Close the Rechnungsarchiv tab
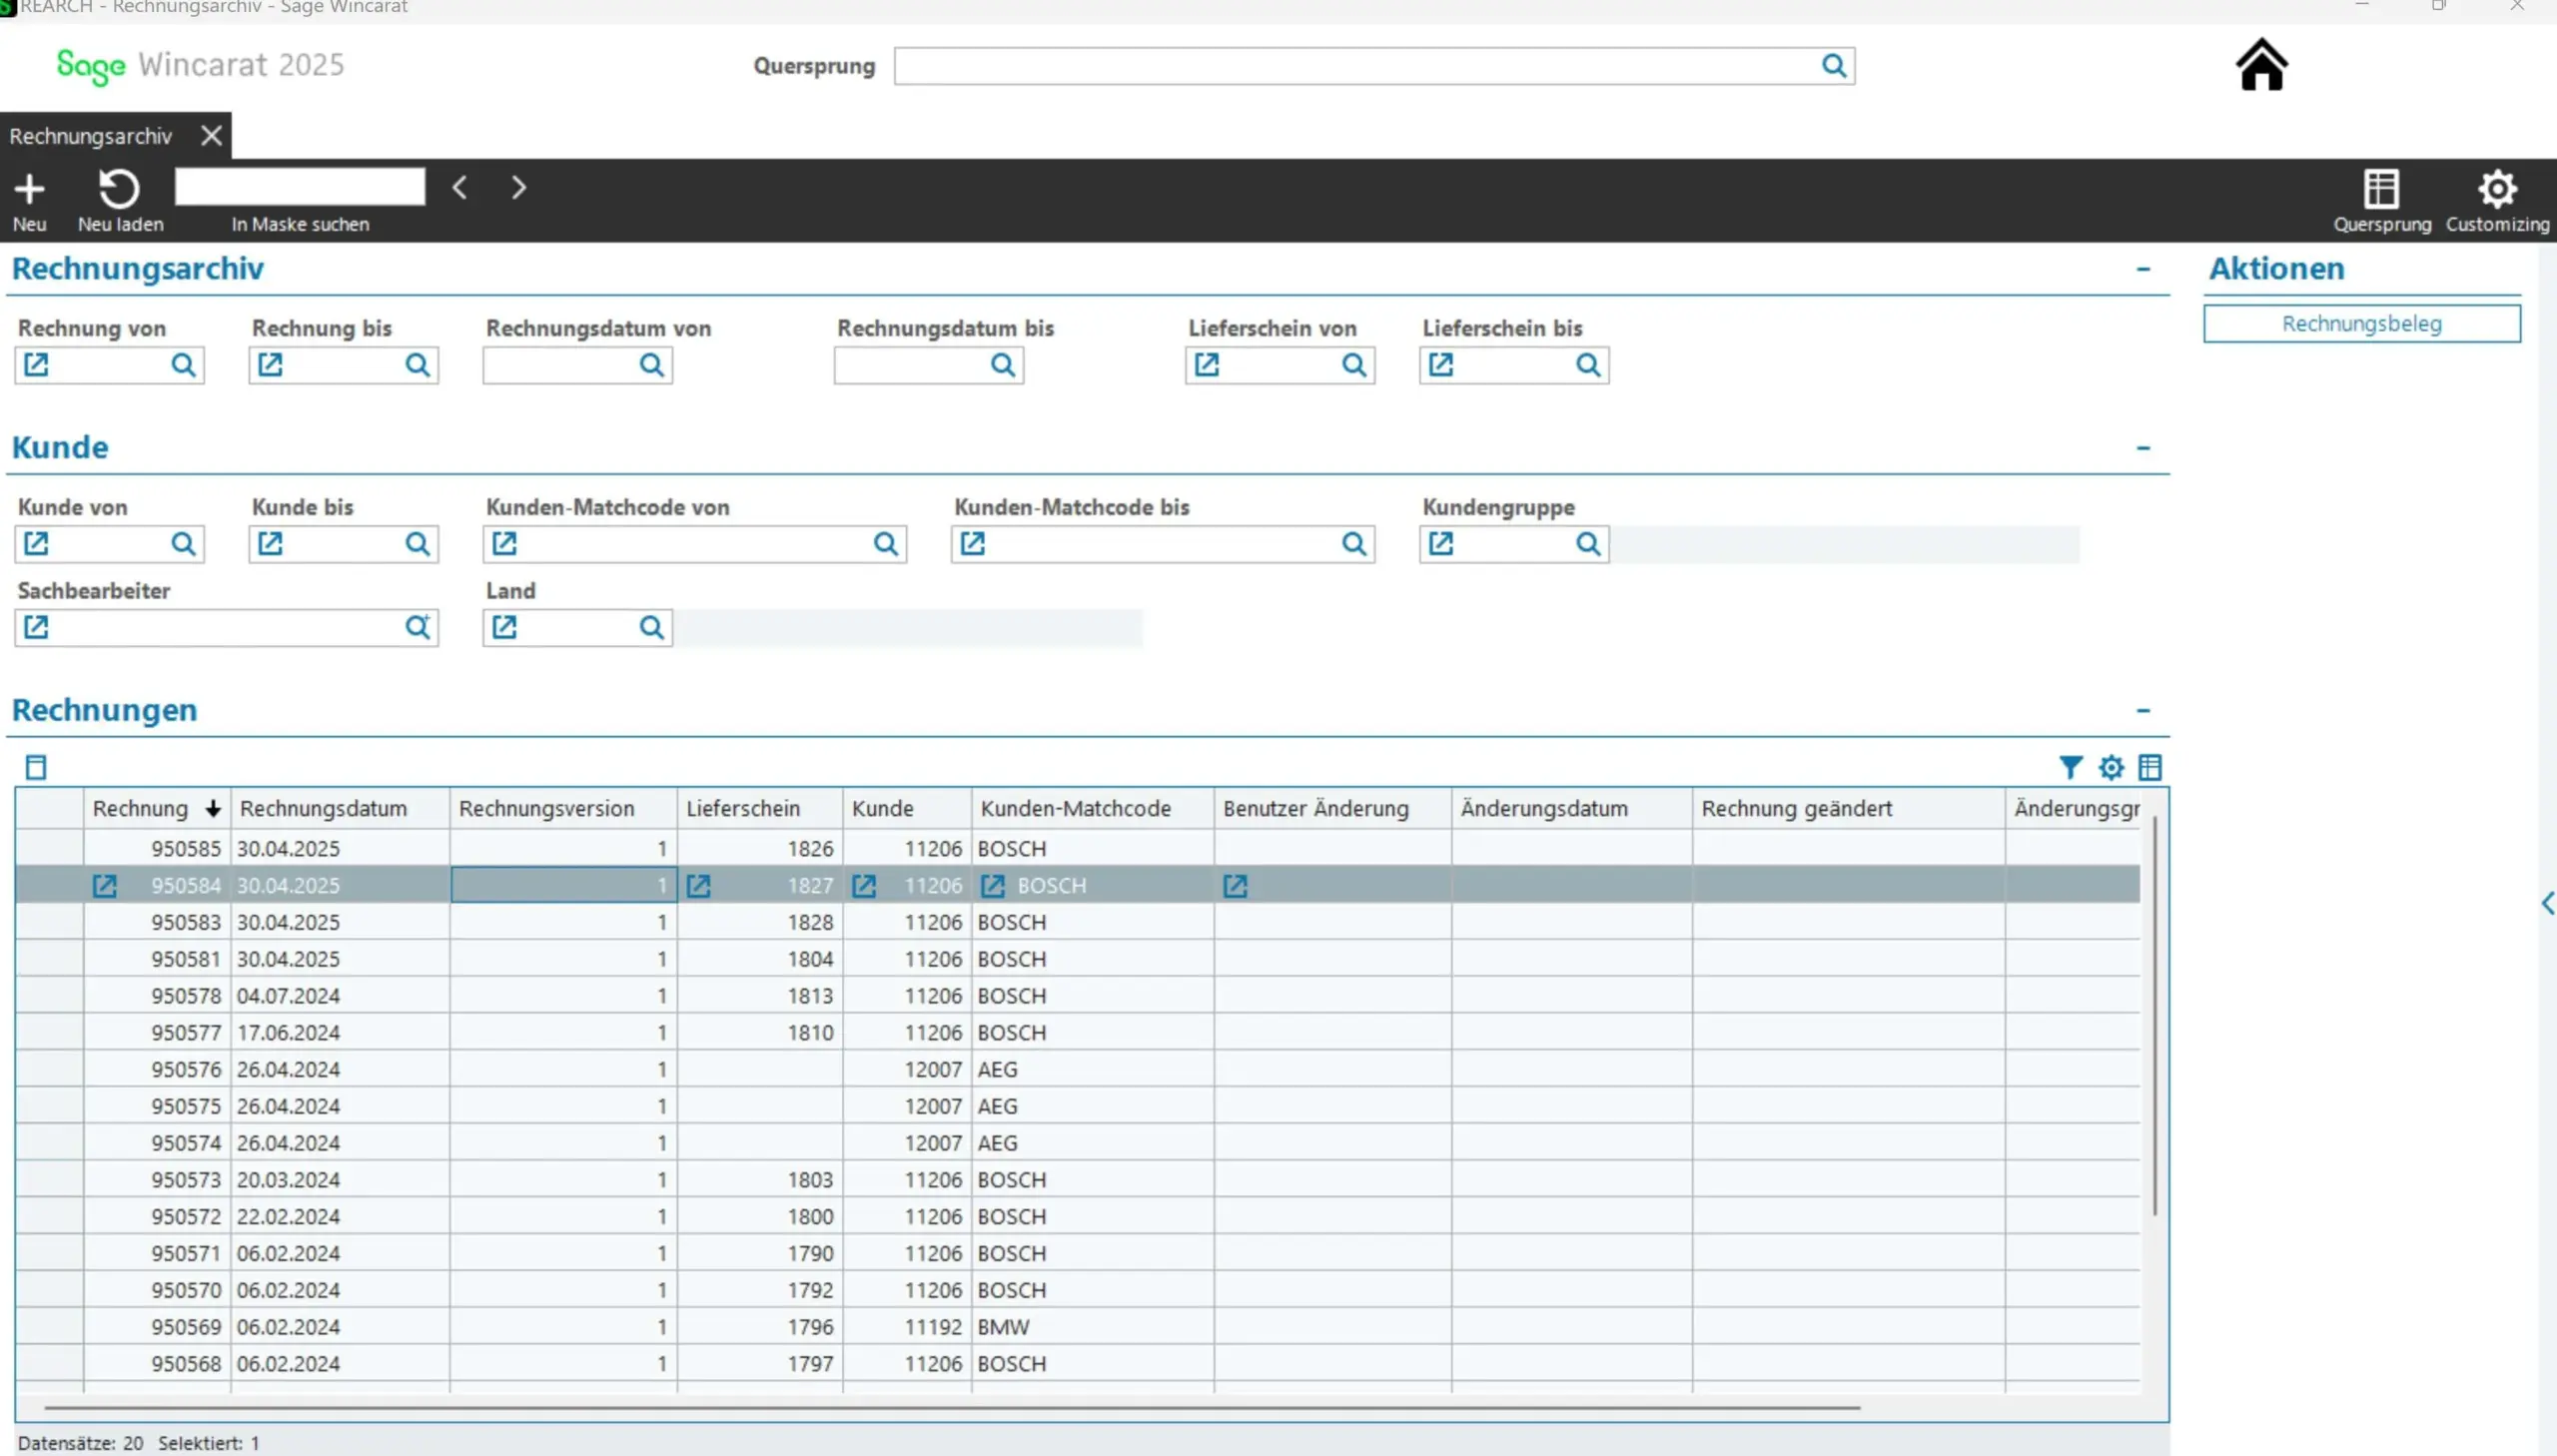 211,136
